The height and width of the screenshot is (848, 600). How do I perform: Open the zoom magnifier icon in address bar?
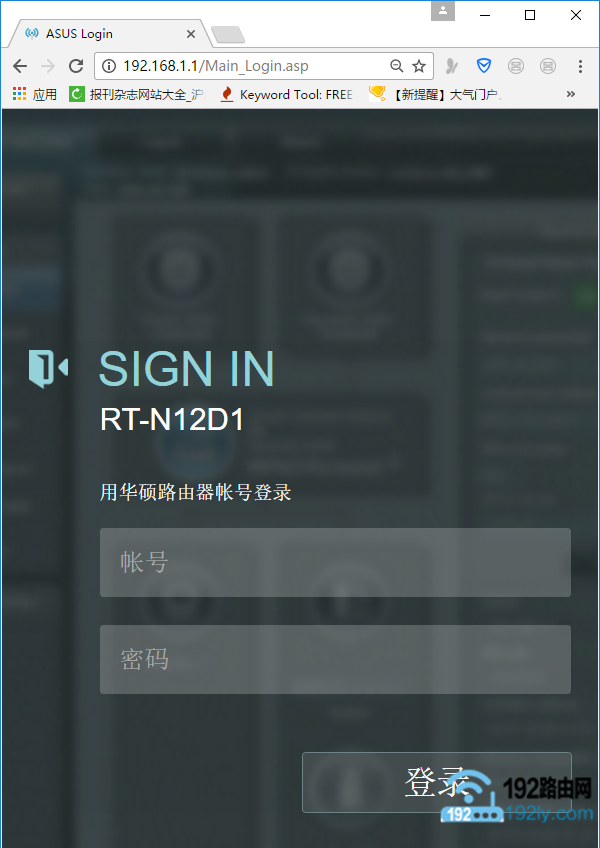397,66
